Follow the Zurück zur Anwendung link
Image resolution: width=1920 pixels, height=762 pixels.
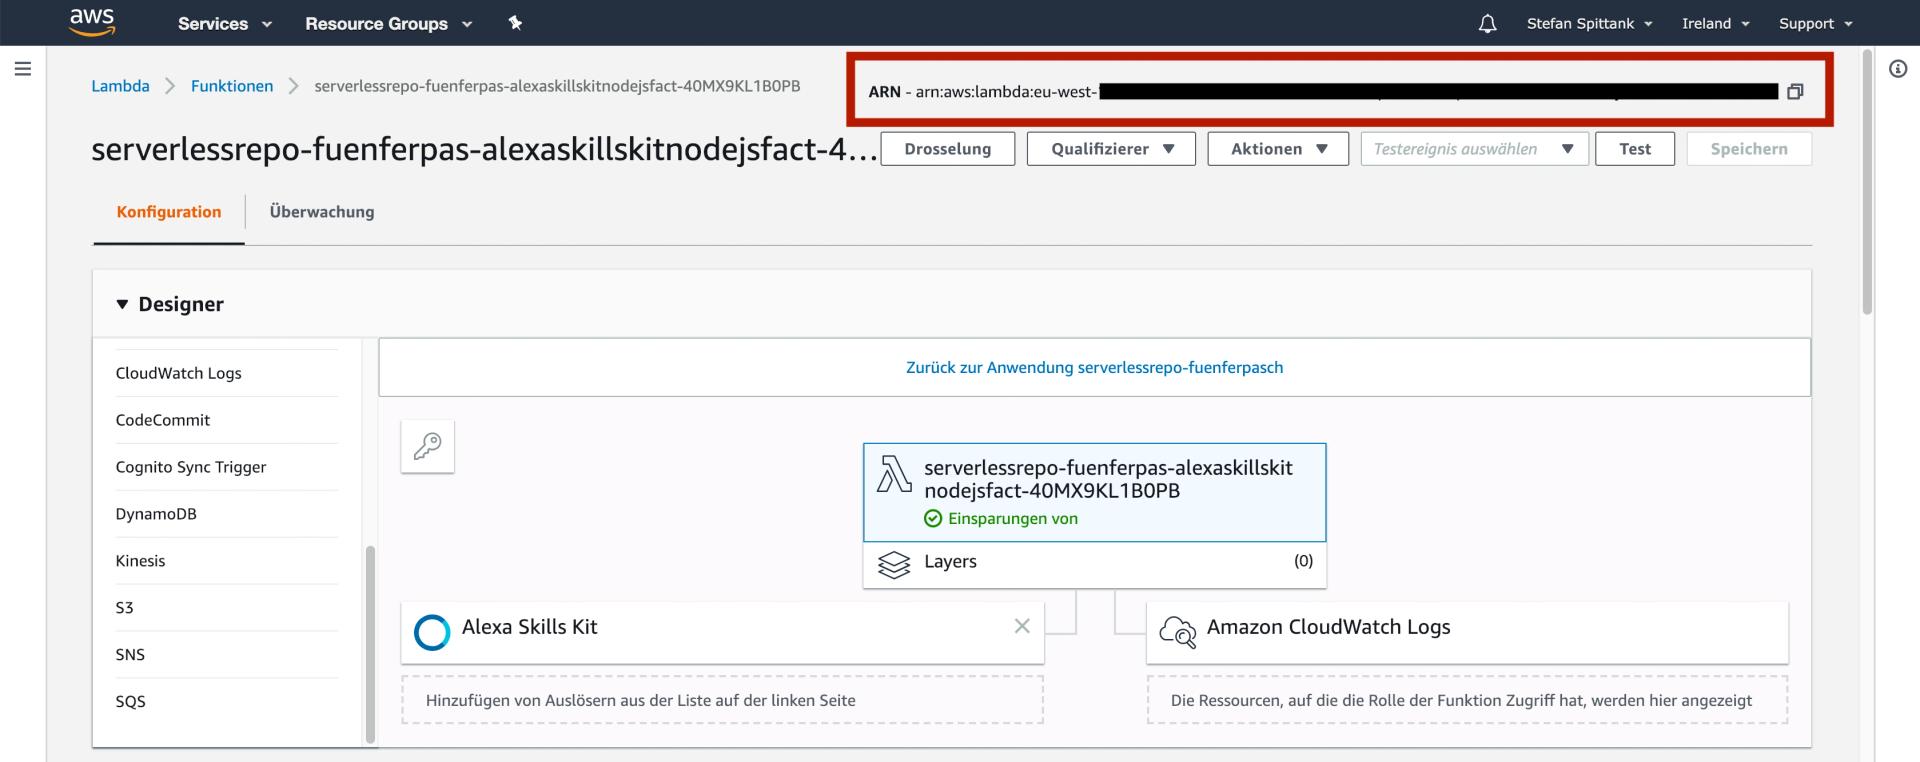click(x=1094, y=367)
